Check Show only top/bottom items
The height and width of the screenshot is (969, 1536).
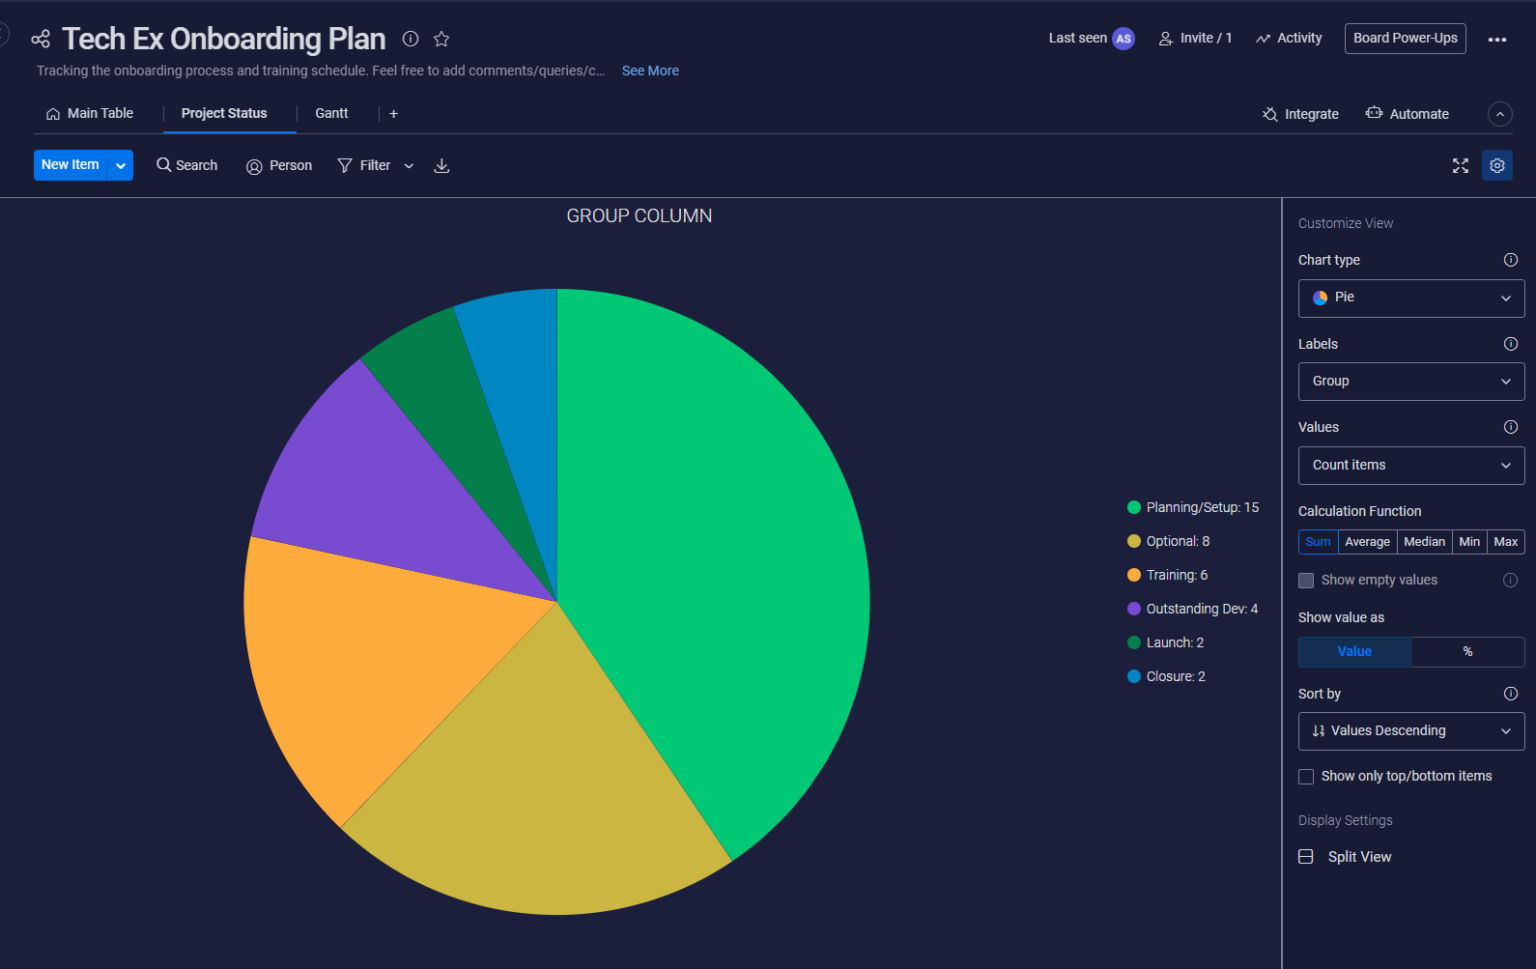tap(1306, 776)
